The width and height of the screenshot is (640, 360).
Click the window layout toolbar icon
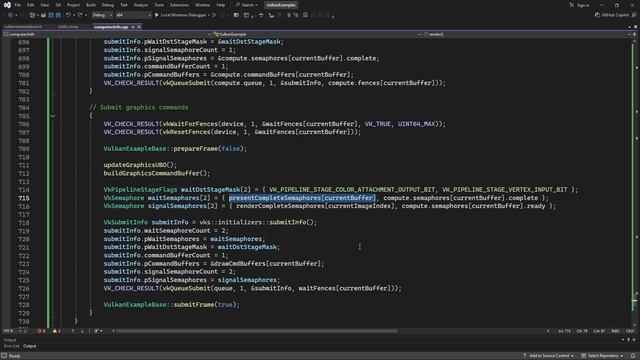(x=246, y=15)
